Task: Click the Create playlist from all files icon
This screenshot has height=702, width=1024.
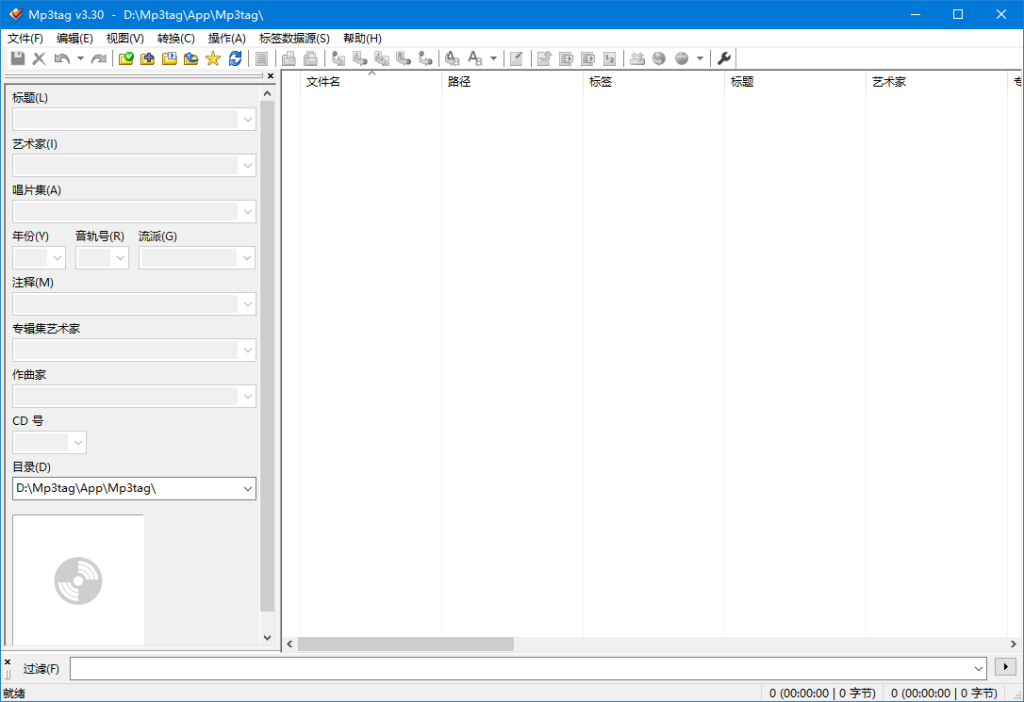Action: tap(566, 58)
